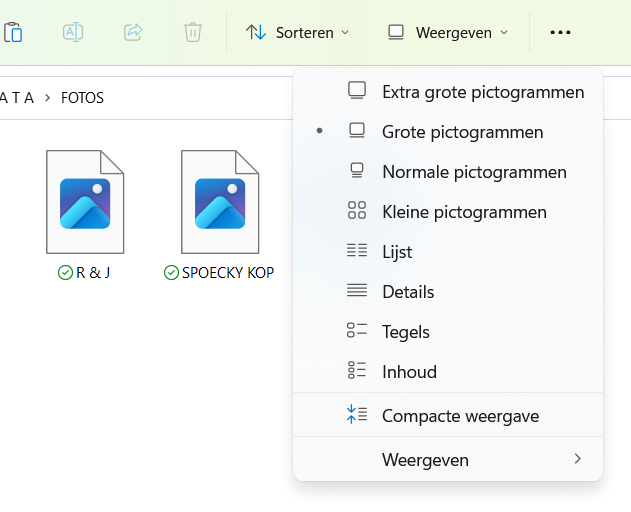Screen dimensions: 631x512
Task: Click the Paste clipboard icon
Action: point(13,32)
